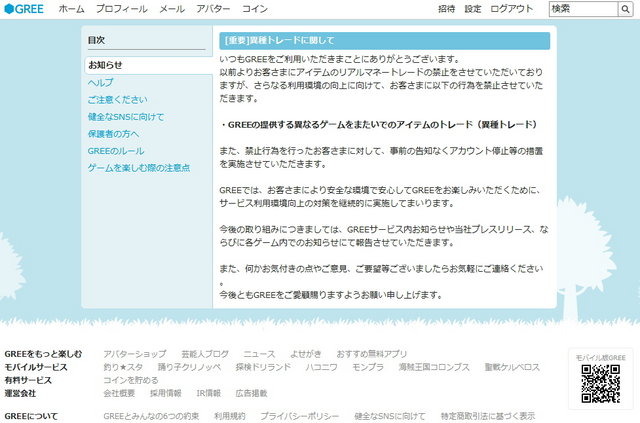Screen dimensions: 640x423
Task: Select お知らせ in the sidebar
Action: [149, 65]
